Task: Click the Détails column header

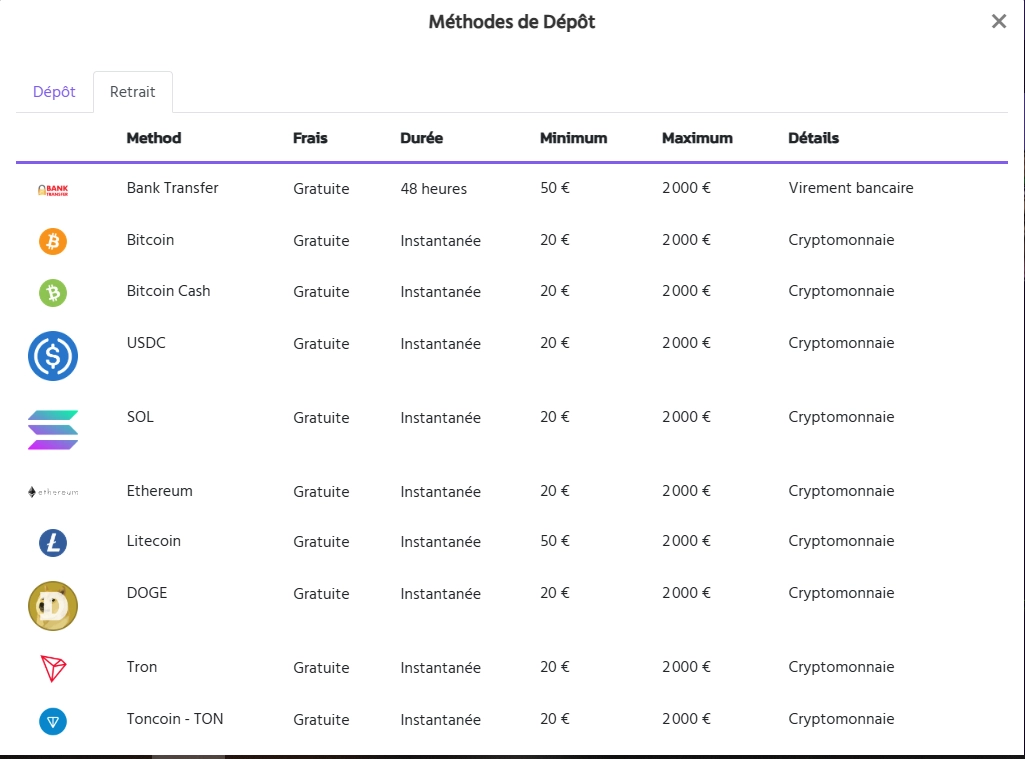Action: pyautogui.click(x=813, y=138)
